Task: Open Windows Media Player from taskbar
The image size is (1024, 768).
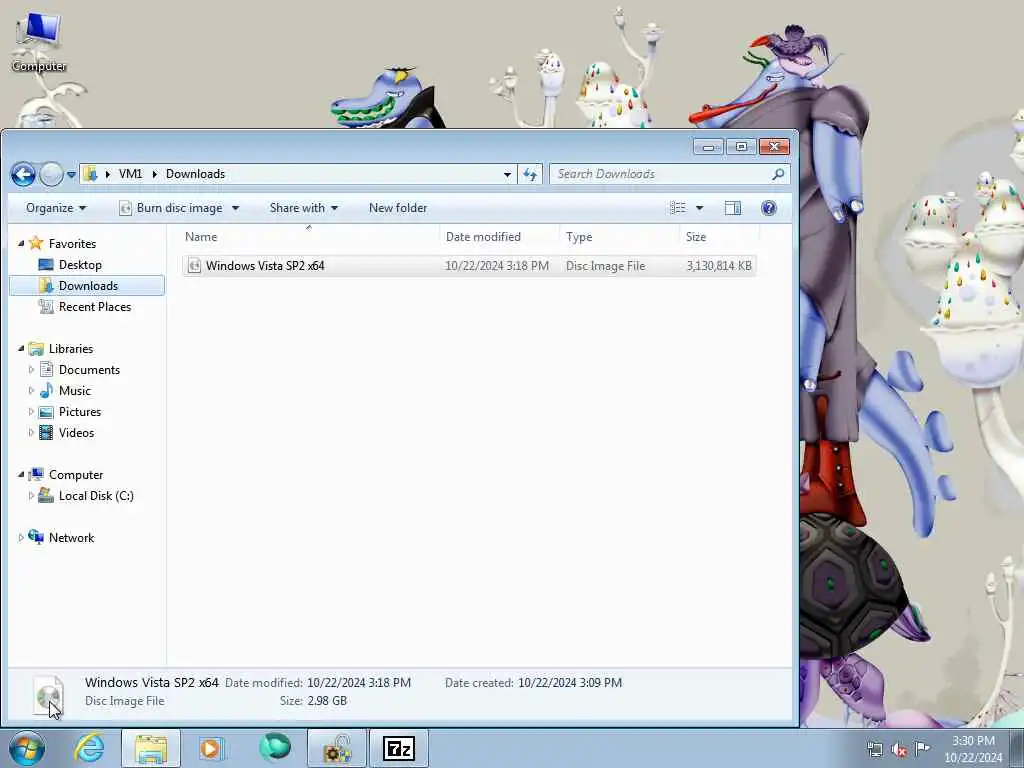Action: tap(212, 748)
